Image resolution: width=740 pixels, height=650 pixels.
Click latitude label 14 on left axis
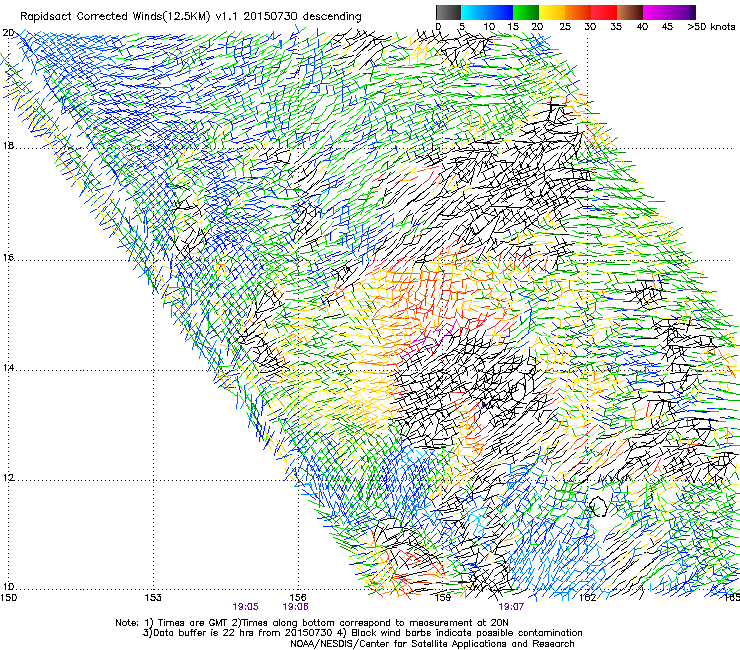(8, 367)
